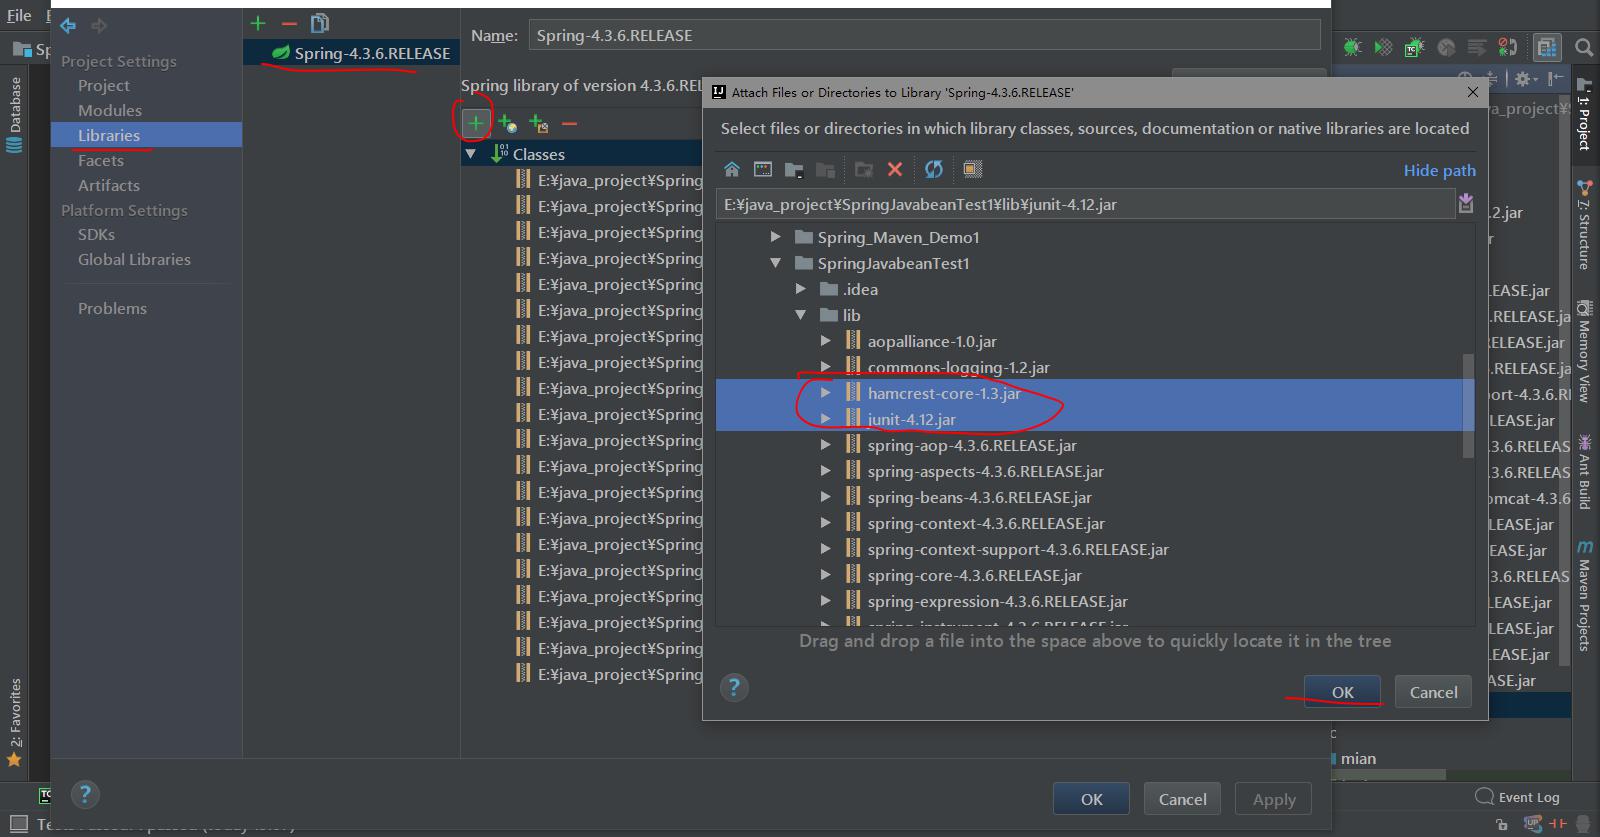Click the Hide path link
1600x837 pixels.
click(1439, 170)
